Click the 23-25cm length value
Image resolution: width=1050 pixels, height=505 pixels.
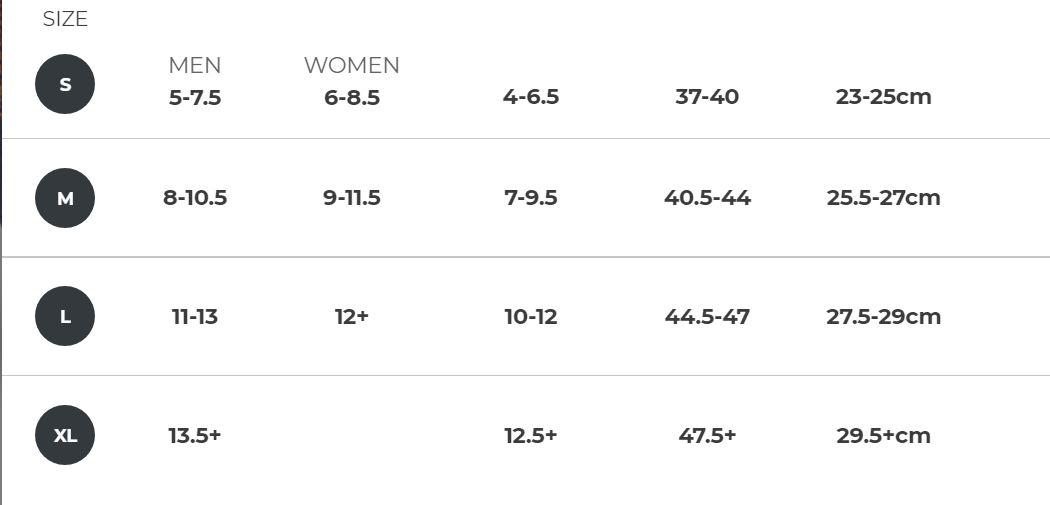pos(883,96)
